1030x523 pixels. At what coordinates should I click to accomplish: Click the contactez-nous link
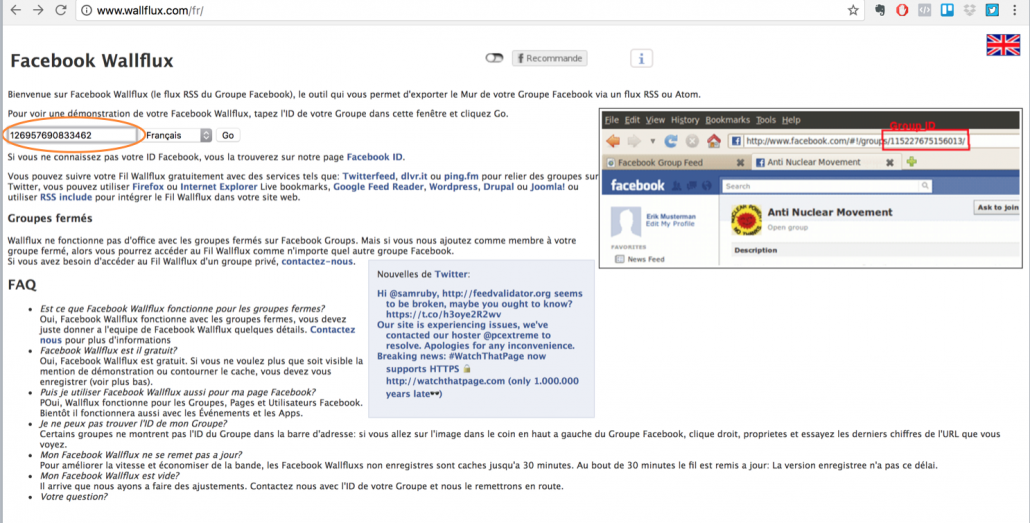coord(317,262)
